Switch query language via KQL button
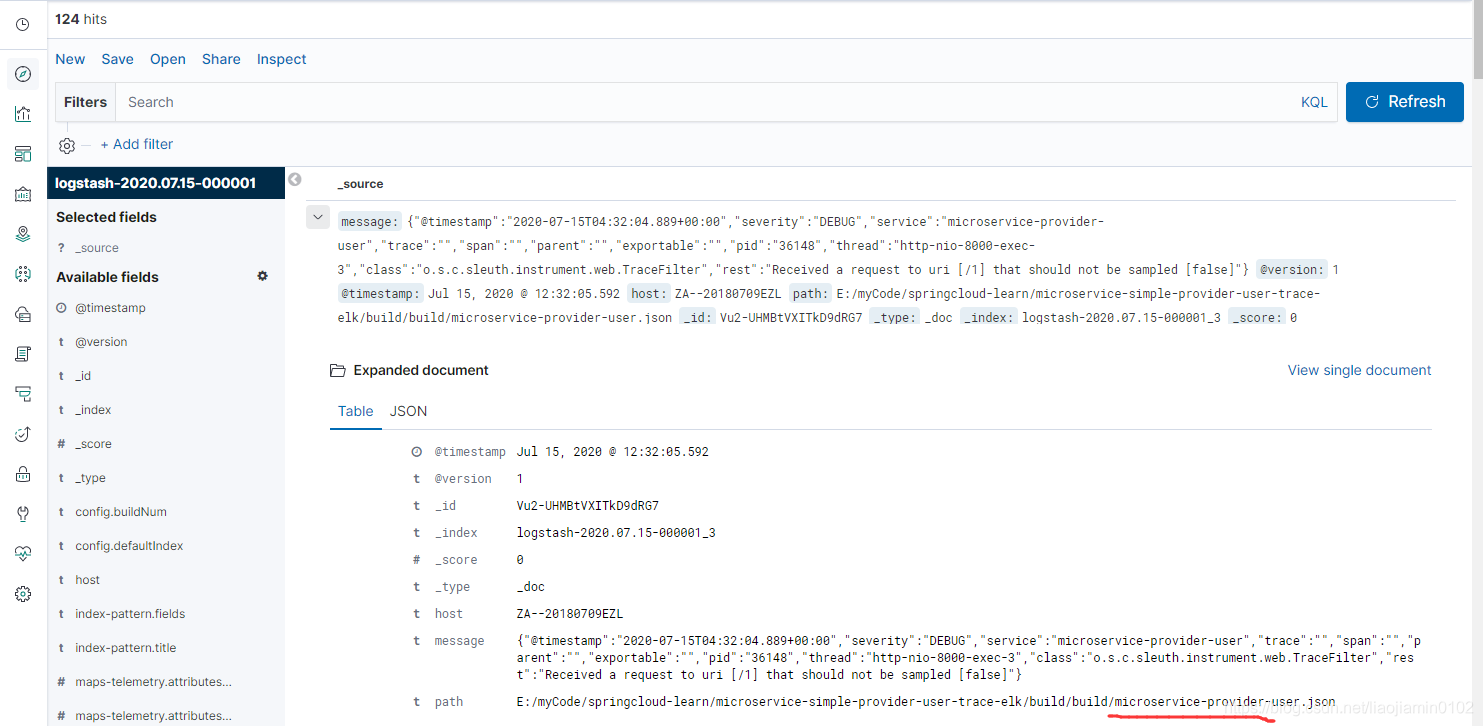The width and height of the screenshot is (1483, 726). tap(1314, 102)
